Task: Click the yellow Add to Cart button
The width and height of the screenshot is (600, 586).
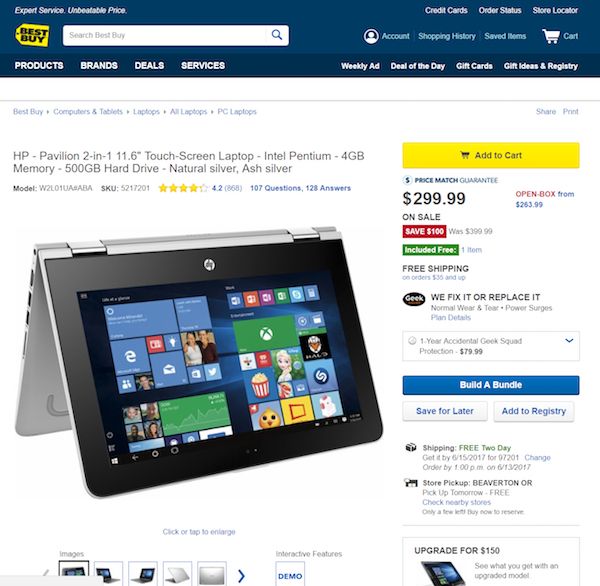Action: tap(491, 155)
